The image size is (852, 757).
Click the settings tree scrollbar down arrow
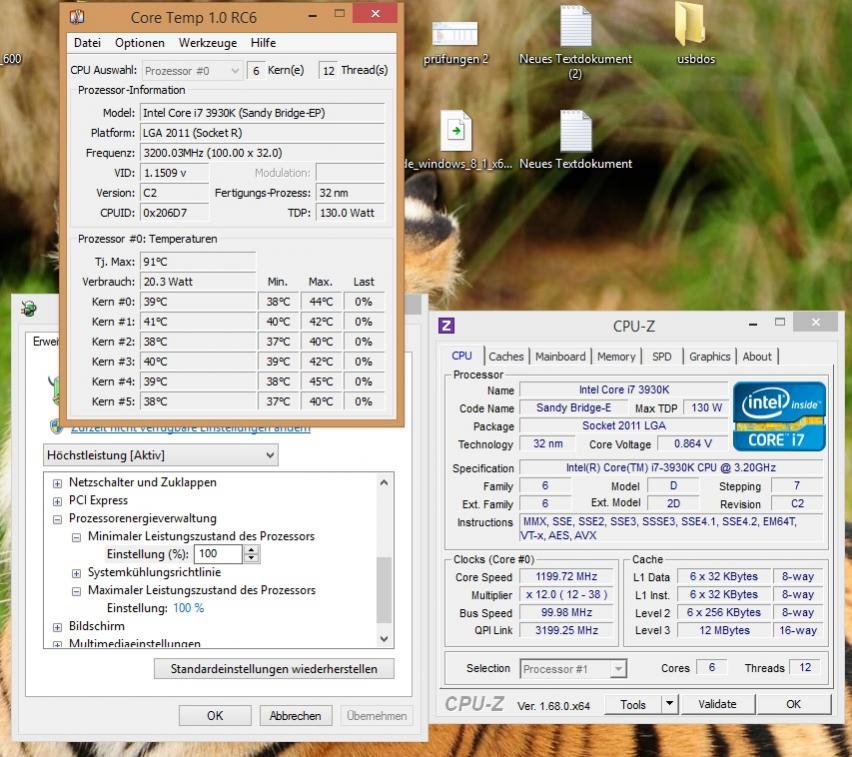pyautogui.click(x=384, y=639)
